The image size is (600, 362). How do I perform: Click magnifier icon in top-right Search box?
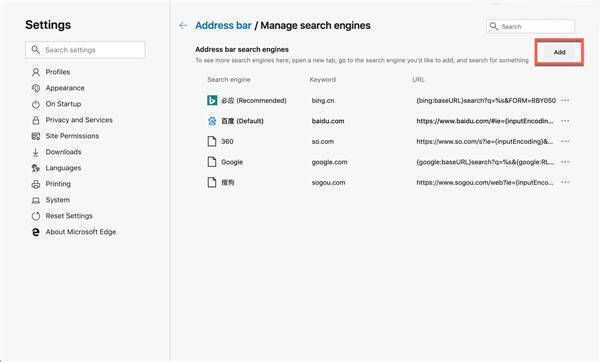click(x=494, y=26)
